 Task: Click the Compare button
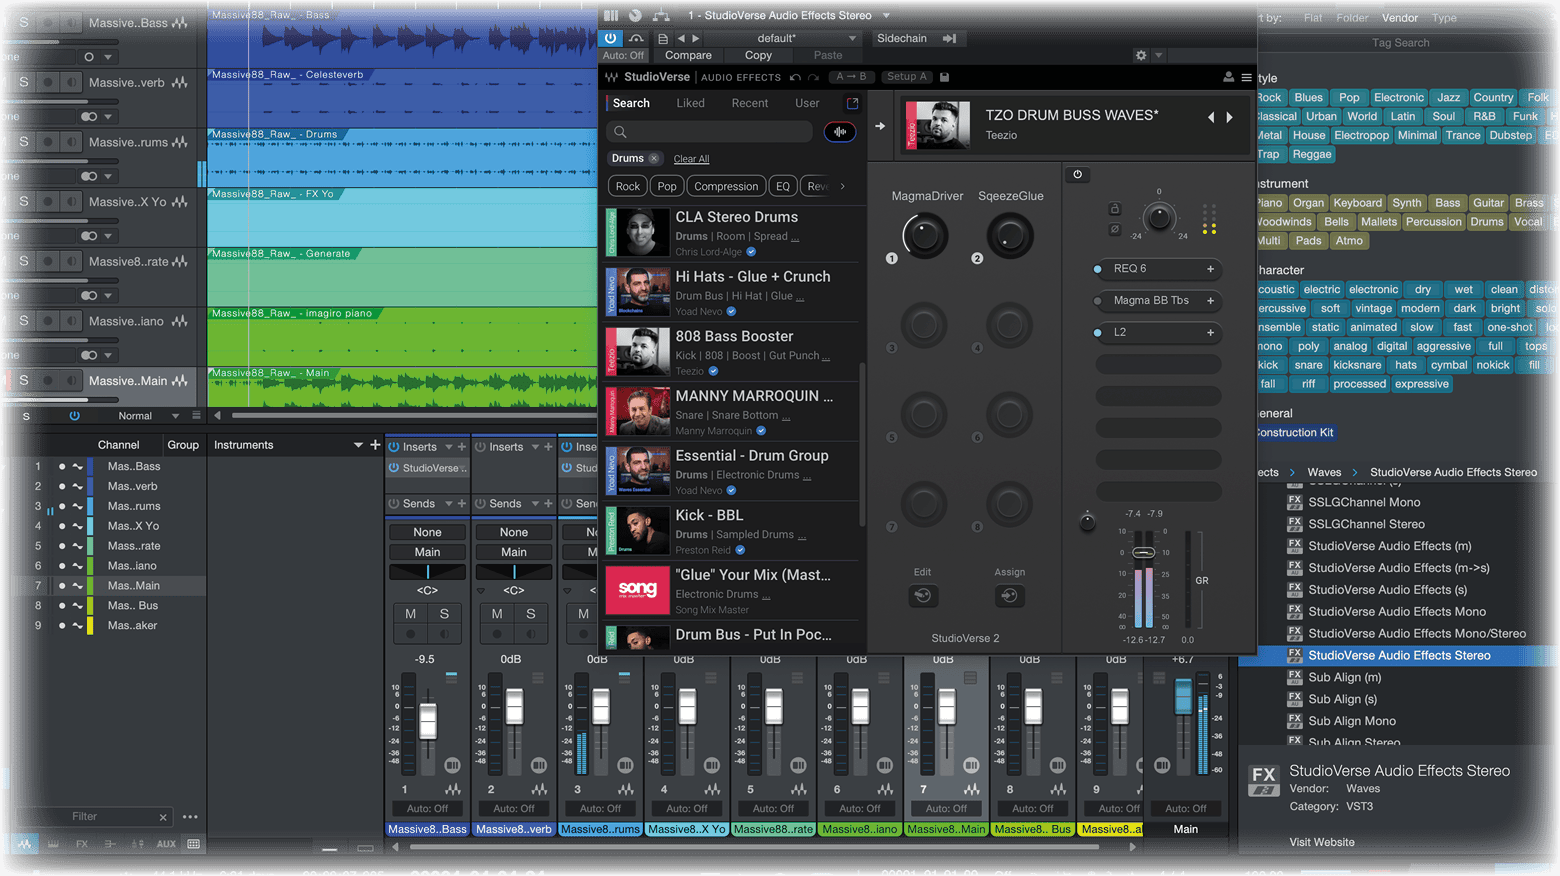tap(688, 55)
